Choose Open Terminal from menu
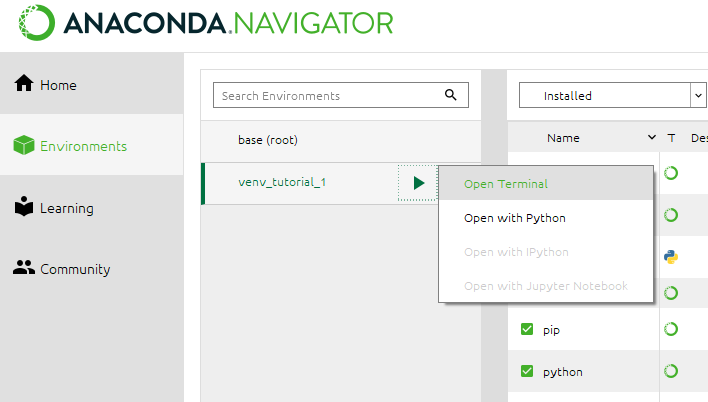This screenshot has width=708, height=402. [546, 184]
